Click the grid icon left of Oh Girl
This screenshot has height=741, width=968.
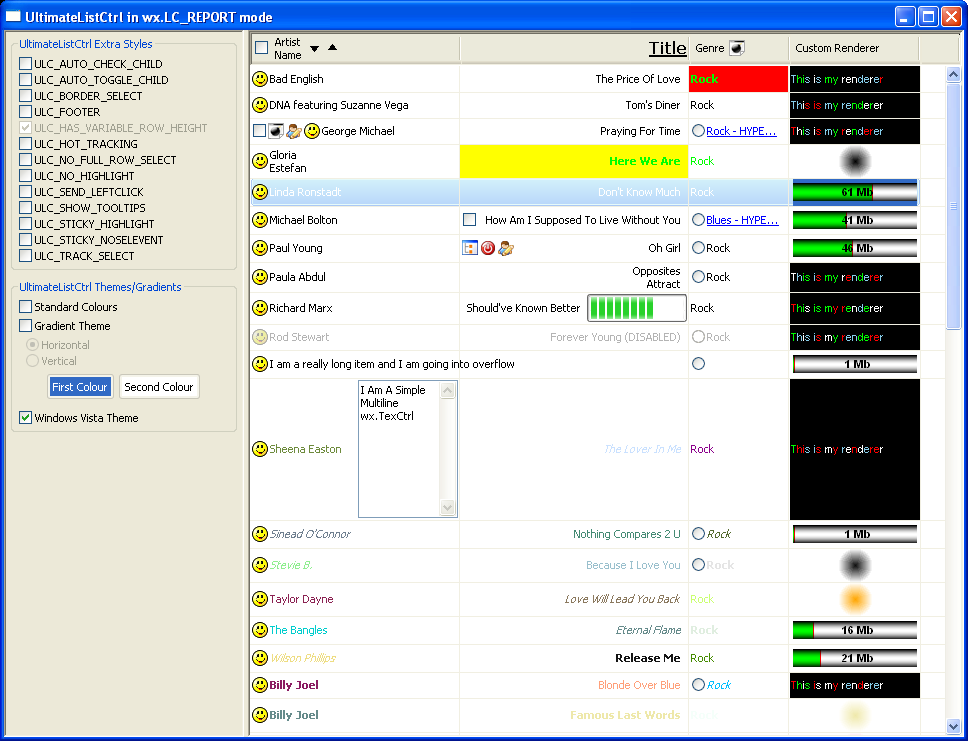tap(470, 248)
